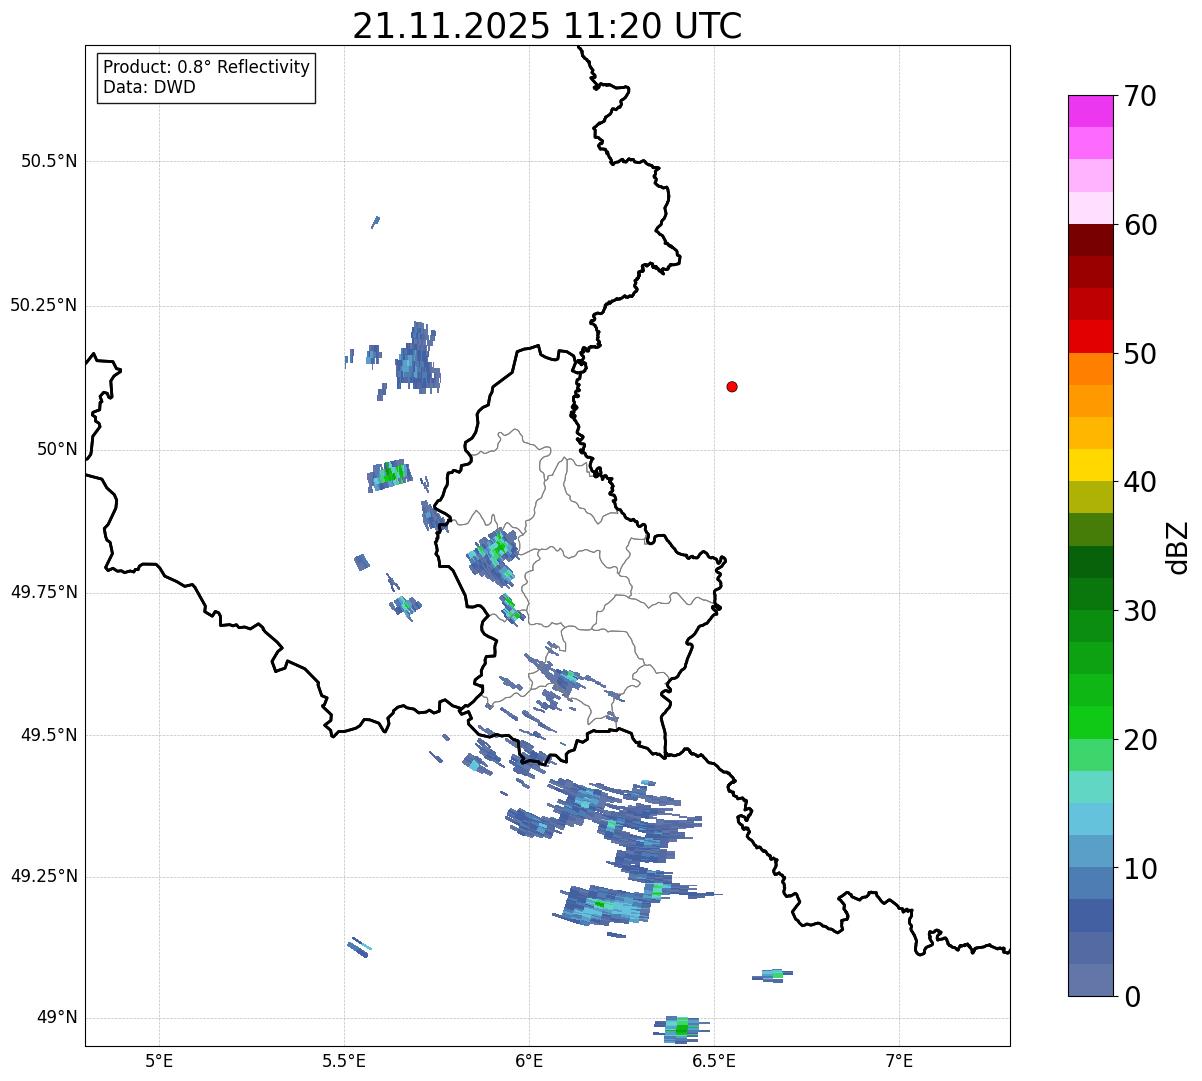Click the colorbar tick label 40
The image size is (1202, 1081).
[1140, 483]
